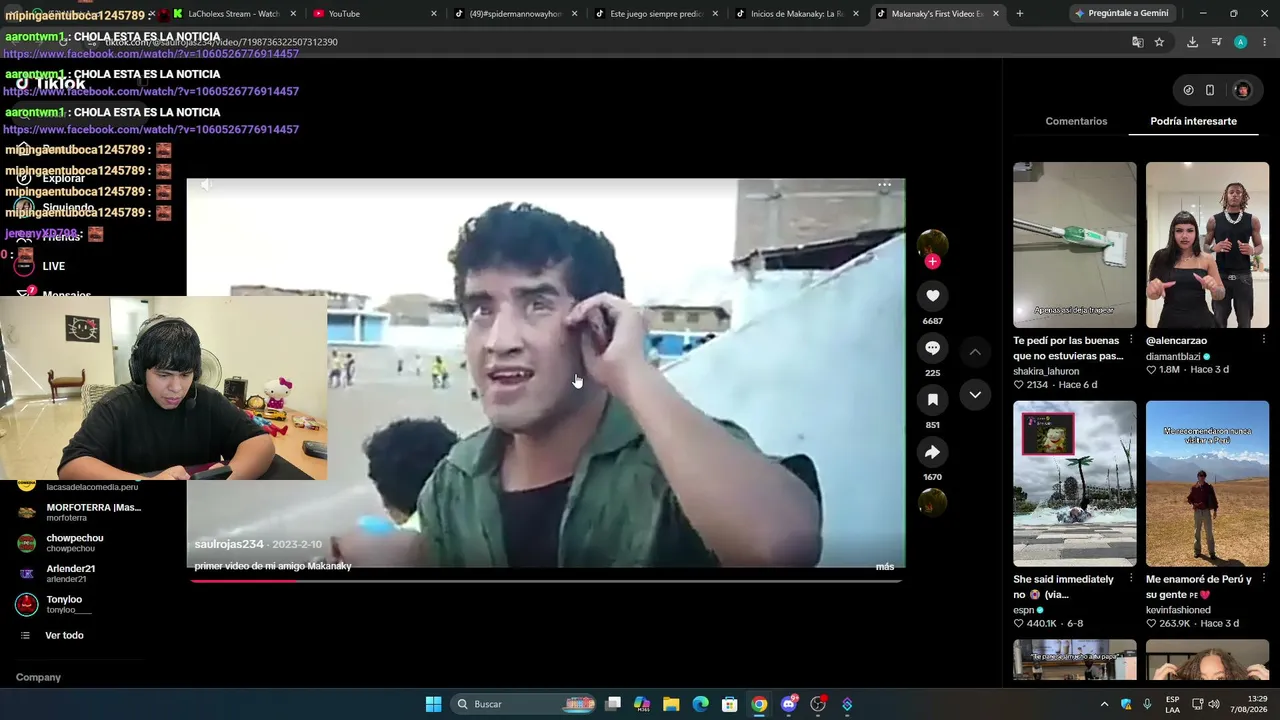Image resolution: width=1280 pixels, height=720 pixels.
Task: Toggle the video mute speaker icon
Action: (x=205, y=185)
